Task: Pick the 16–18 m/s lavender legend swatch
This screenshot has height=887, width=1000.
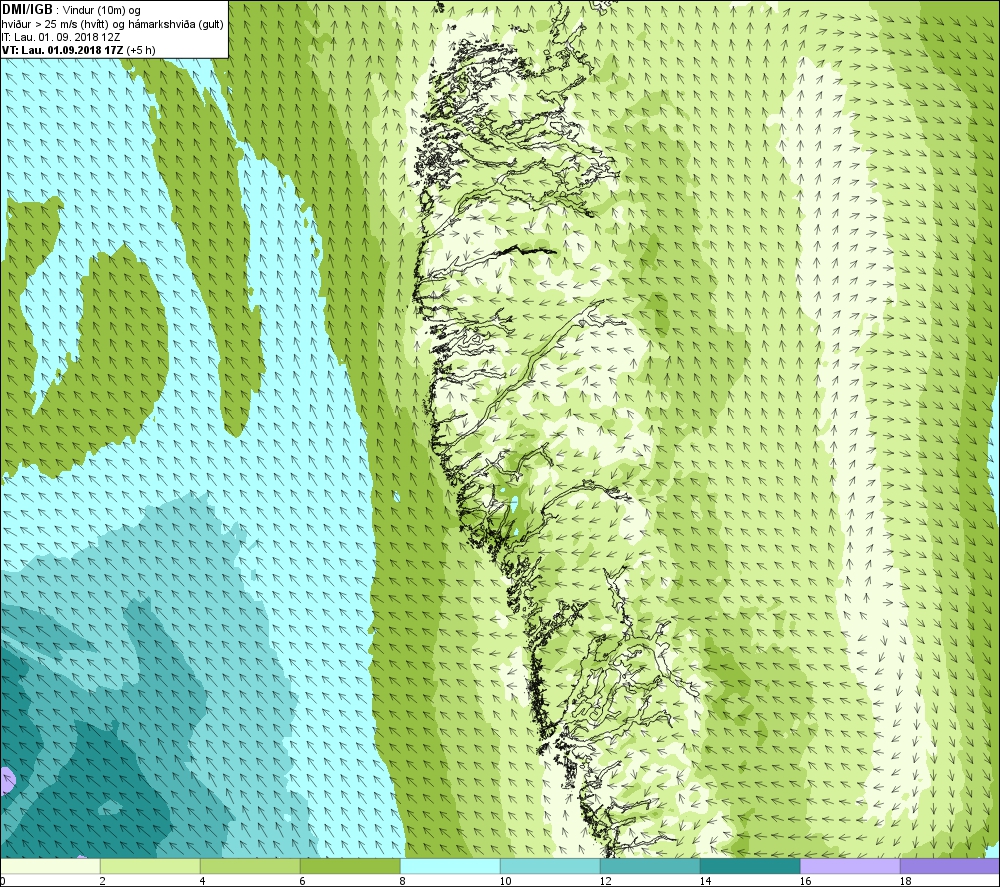Action: [x=850, y=866]
